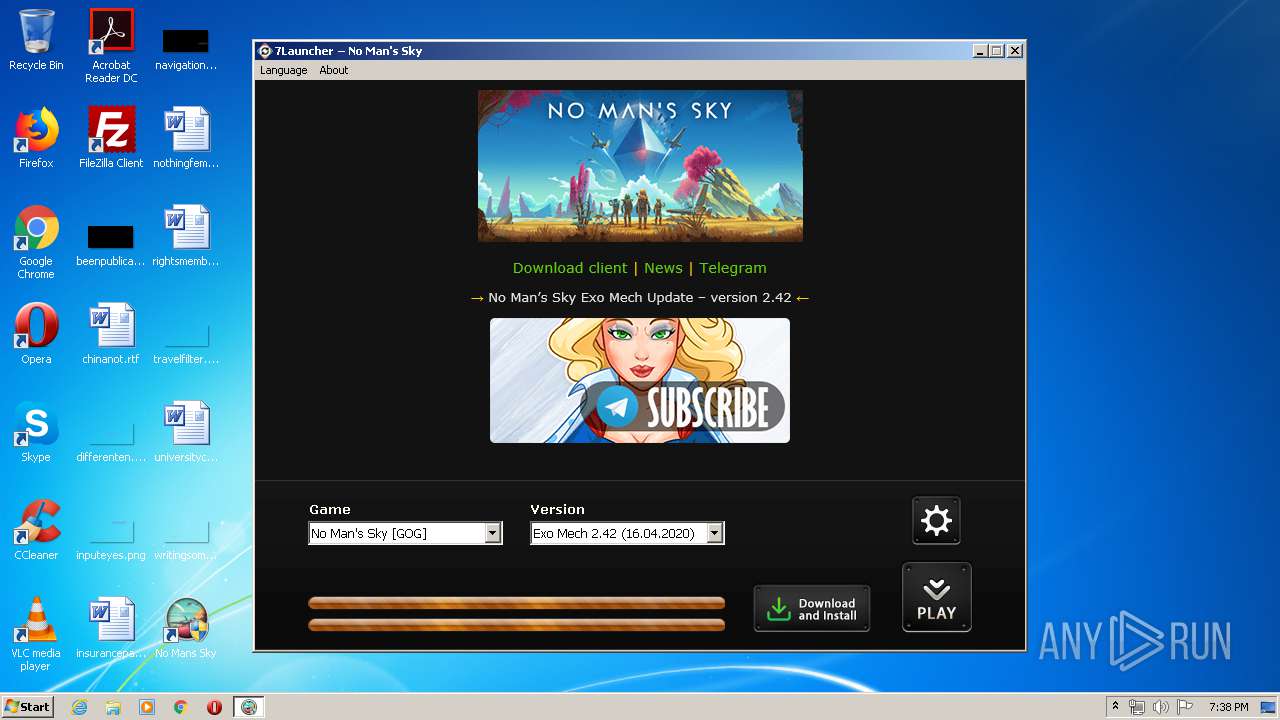Select the nothingfem document icon
The height and width of the screenshot is (720, 1280).
[x=186, y=138]
